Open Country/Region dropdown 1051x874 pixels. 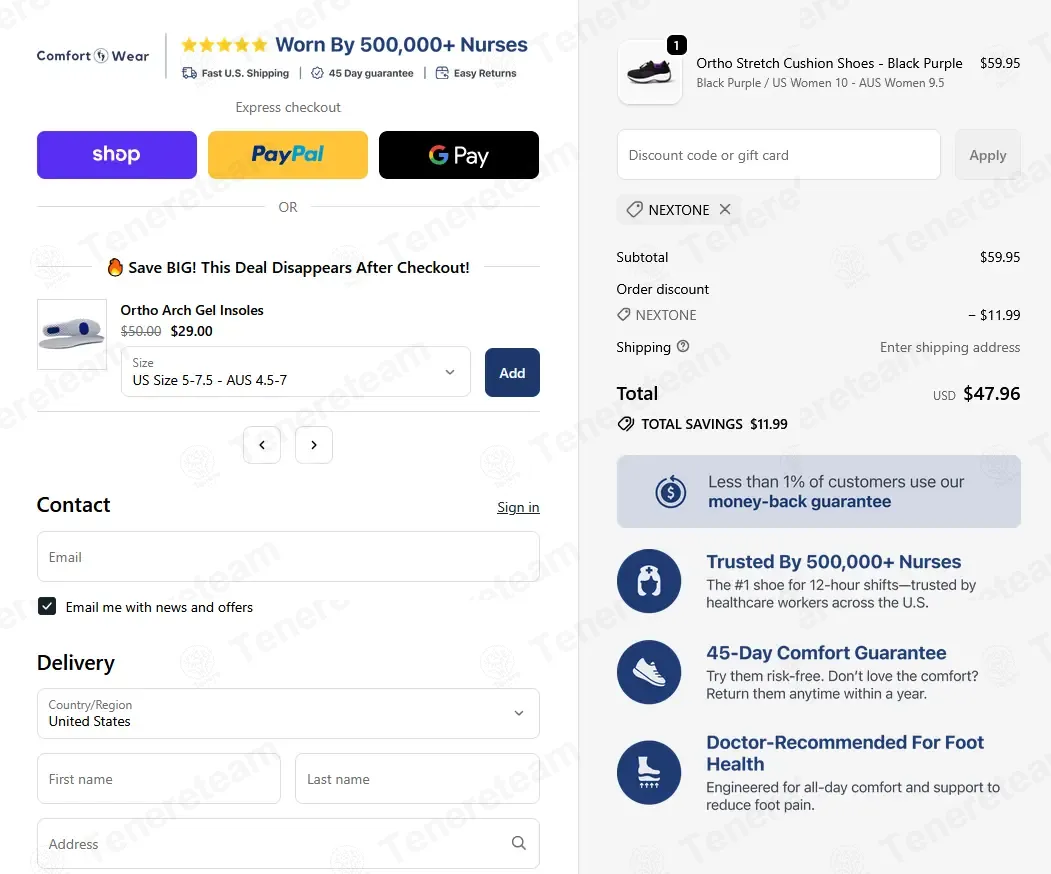point(288,713)
